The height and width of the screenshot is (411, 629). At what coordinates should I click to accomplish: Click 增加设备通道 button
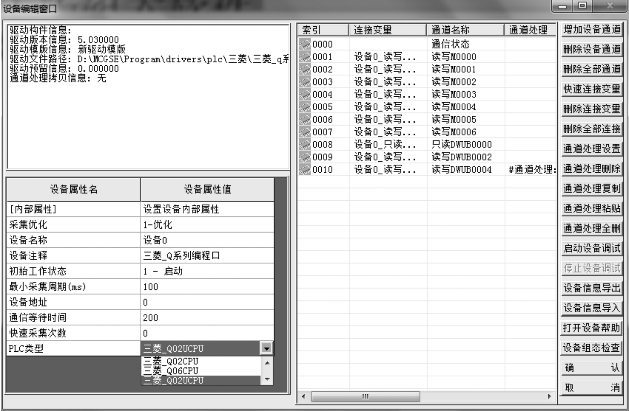tap(592, 29)
